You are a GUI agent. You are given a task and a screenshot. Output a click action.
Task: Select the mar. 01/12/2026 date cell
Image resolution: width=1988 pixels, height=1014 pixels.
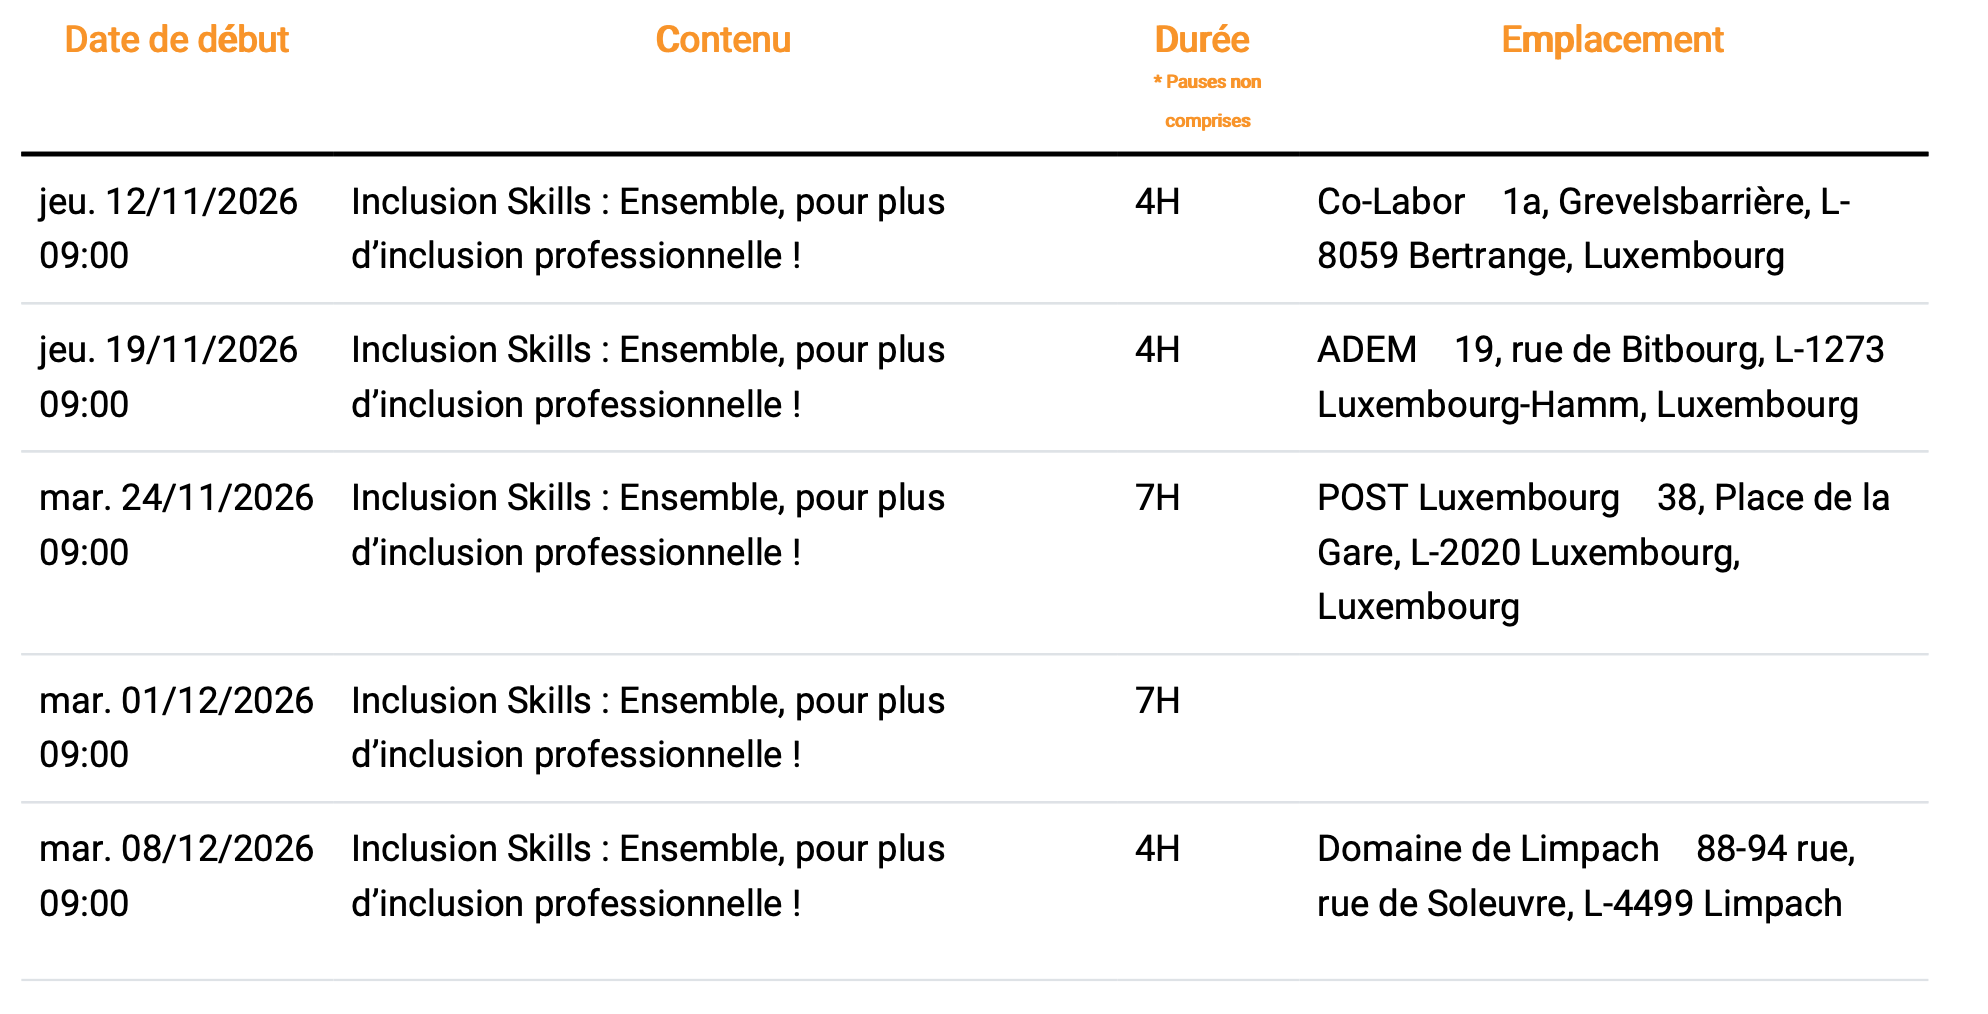click(x=176, y=727)
